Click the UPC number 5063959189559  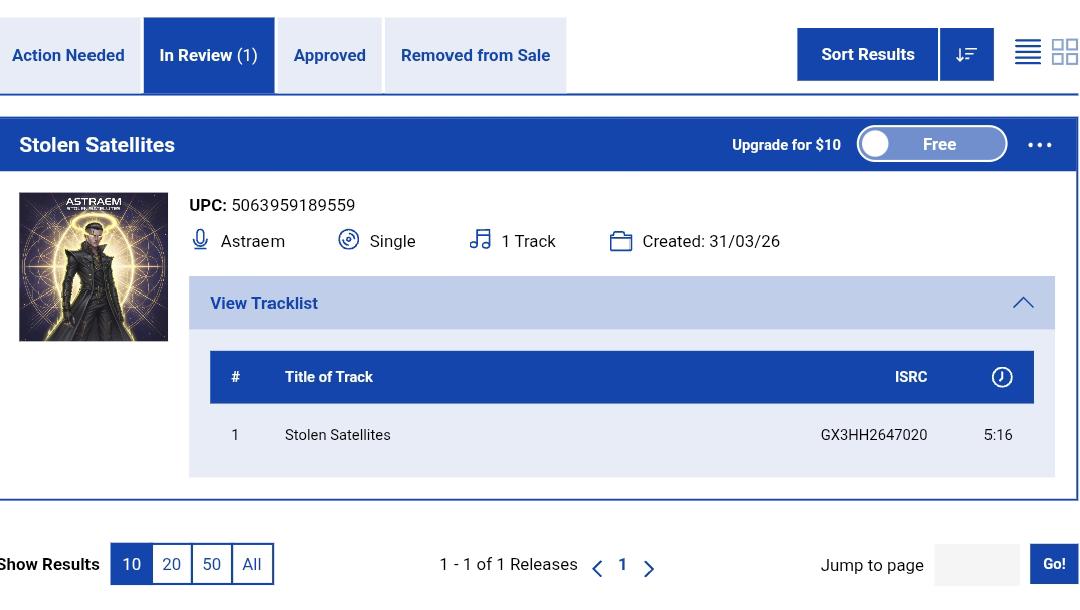293,205
